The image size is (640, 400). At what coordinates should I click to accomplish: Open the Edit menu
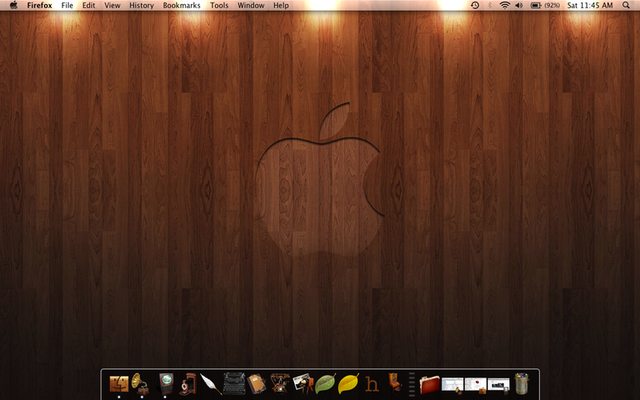[89, 5]
